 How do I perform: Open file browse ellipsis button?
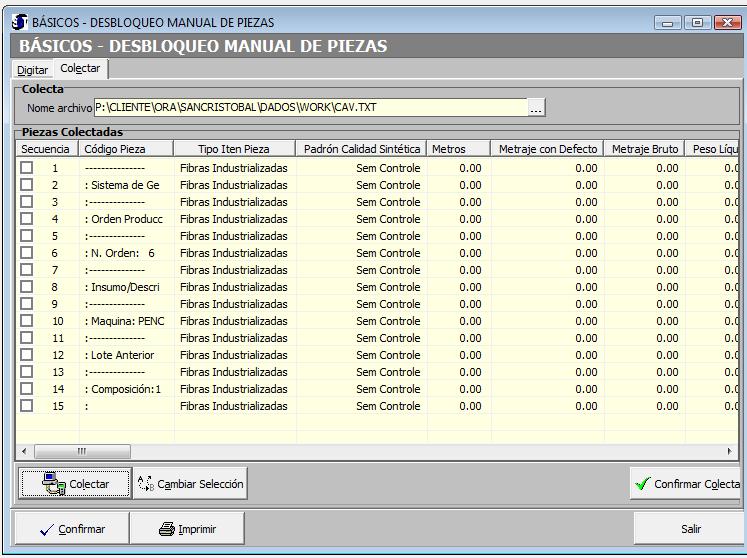537,108
